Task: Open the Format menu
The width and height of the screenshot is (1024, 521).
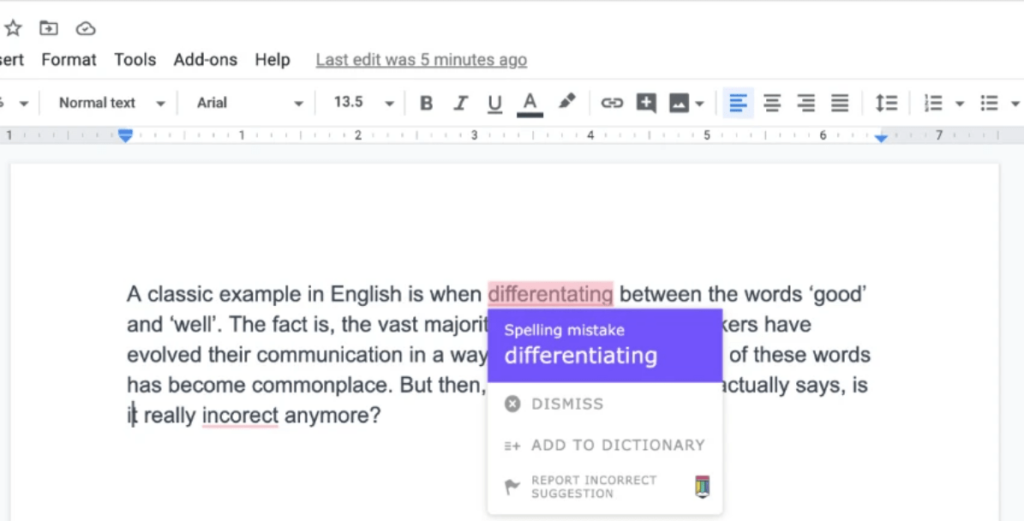Action: (x=69, y=60)
